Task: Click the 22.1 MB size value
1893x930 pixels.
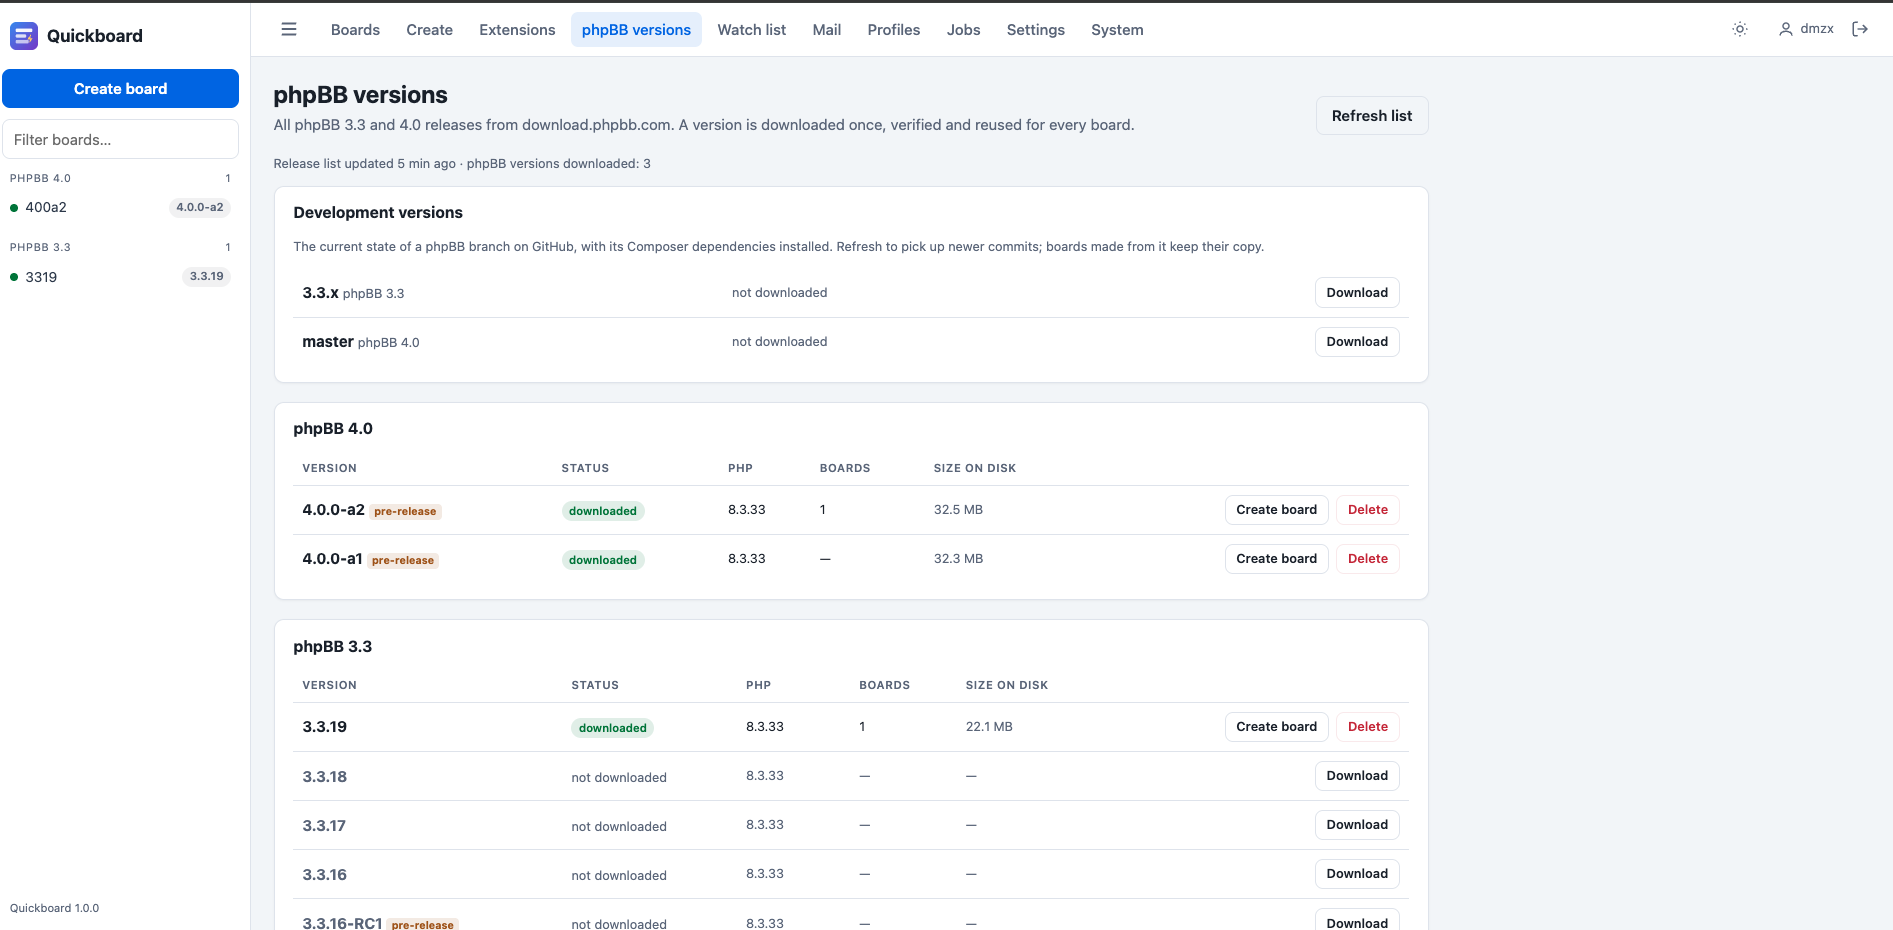Action: (x=989, y=727)
